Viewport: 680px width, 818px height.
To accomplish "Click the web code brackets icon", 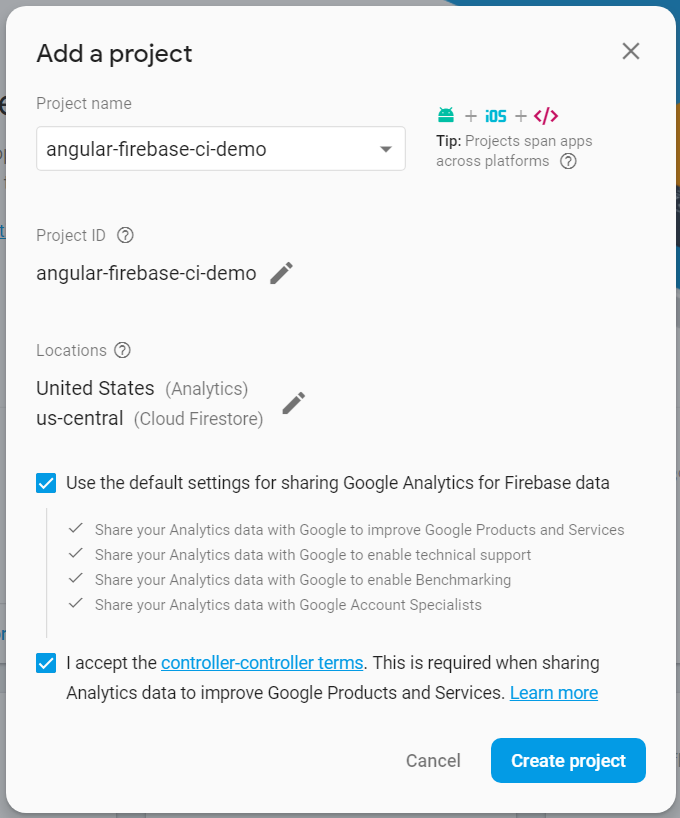I will pyautogui.click(x=546, y=115).
